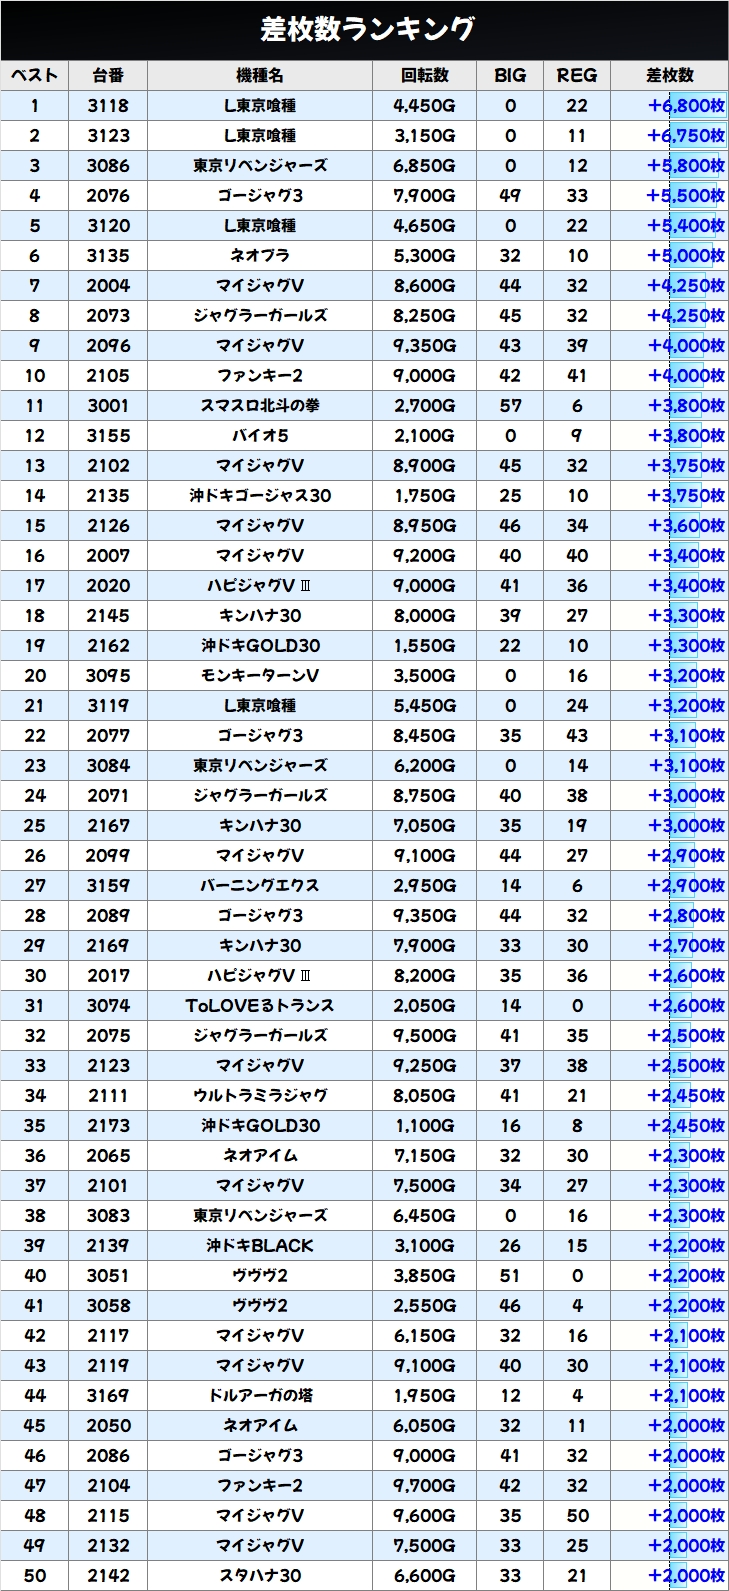Click the ネオプラ machine name
Viewport: 729px width, 1591px height.
pos(260,256)
